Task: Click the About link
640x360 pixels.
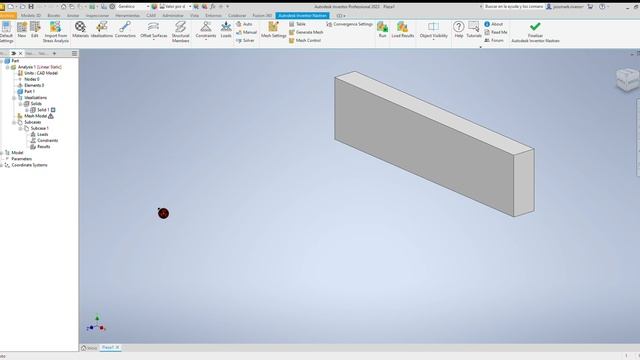Action: click(x=493, y=24)
